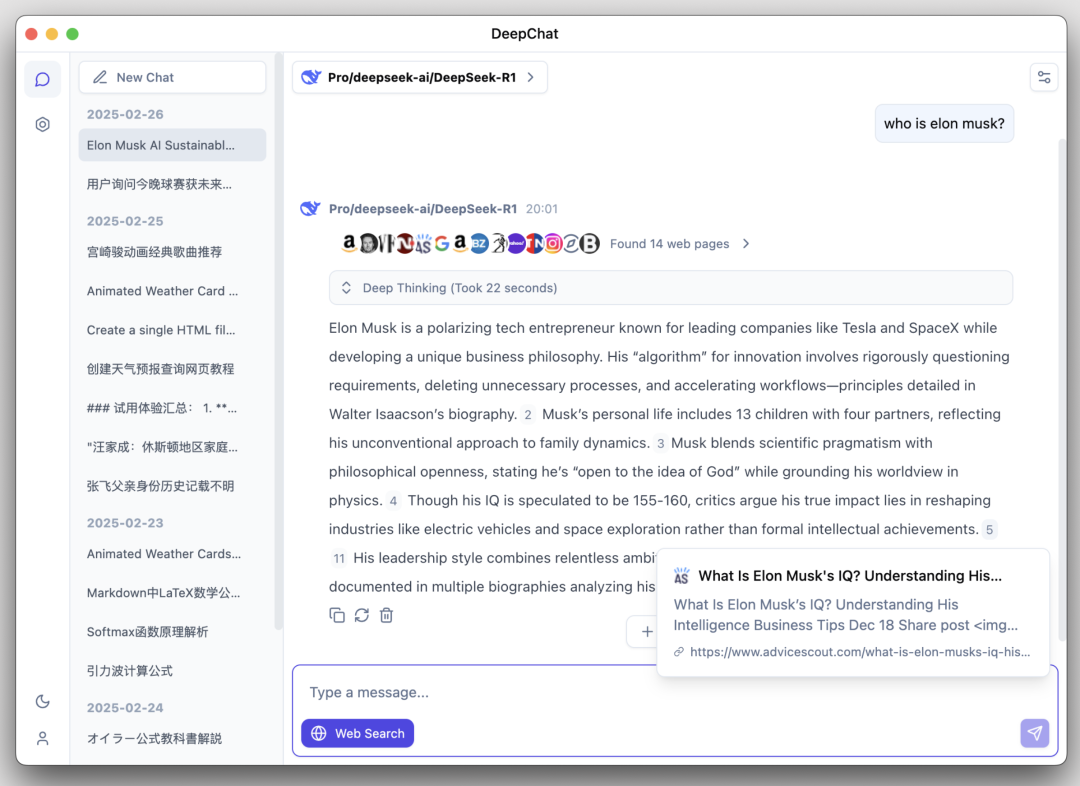The width and height of the screenshot is (1080, 786).
Task: Open citation reference 2 after Isaacson's biography
Action: [528, 415]
